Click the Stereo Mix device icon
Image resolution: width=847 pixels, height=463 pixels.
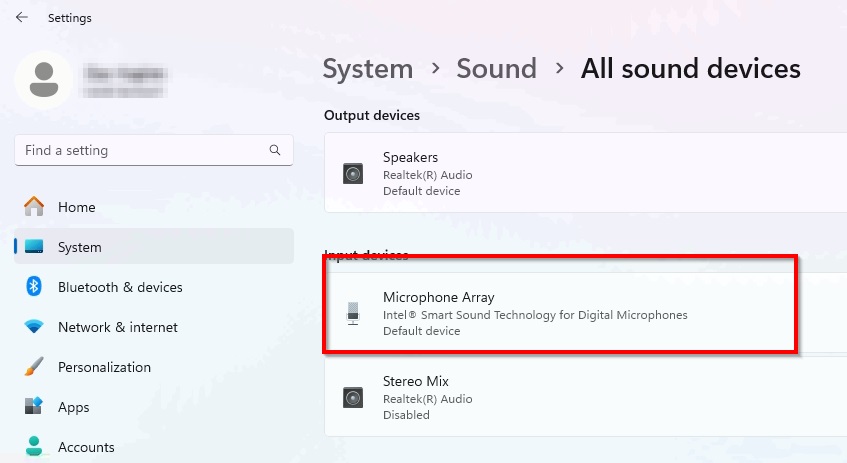353,398
